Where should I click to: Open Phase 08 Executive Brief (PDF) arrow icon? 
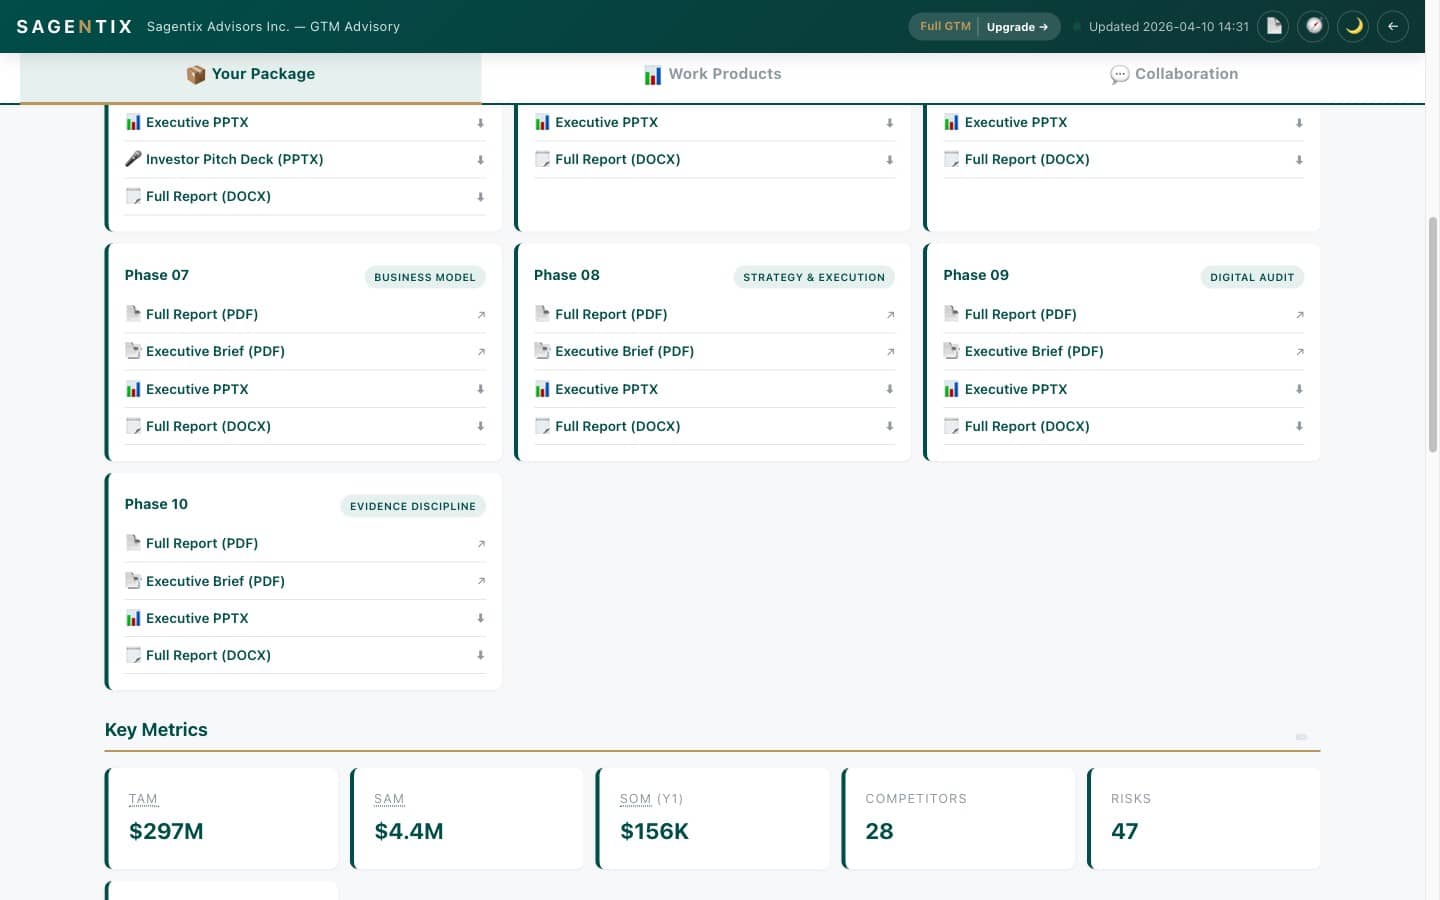tap(890, 352)
